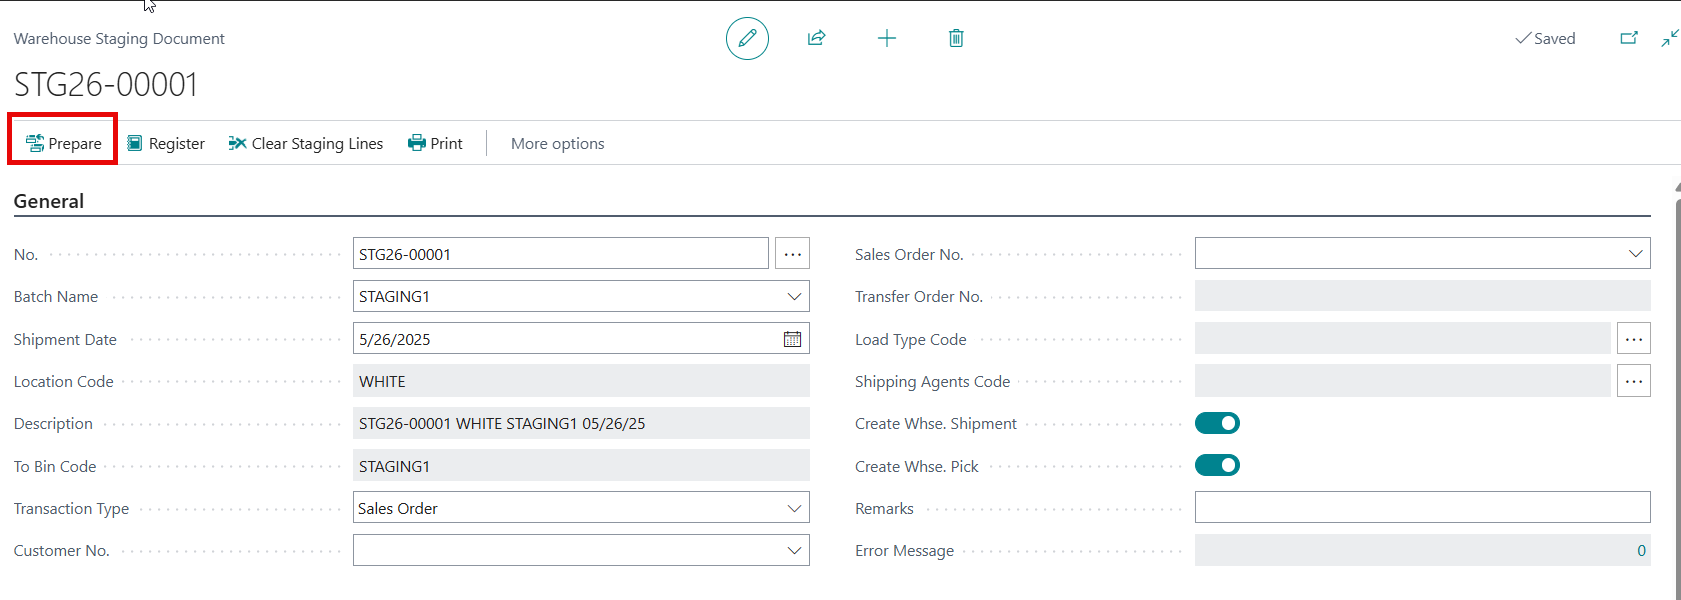The height and width of the screenshot is (600, 1681).
Task: Click the pencil edit icon
Action: click(747, 39)
